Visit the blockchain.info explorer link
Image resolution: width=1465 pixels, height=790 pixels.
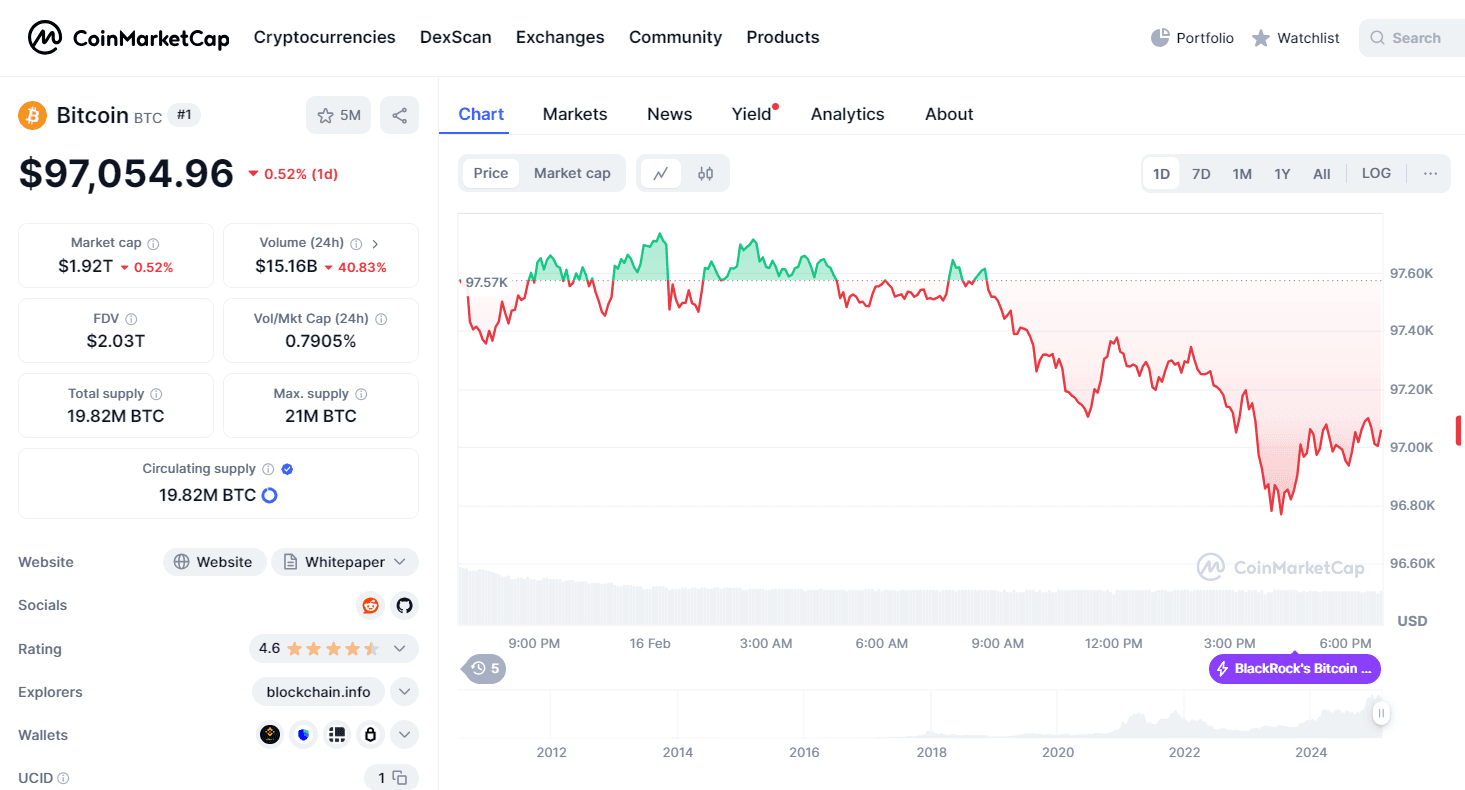[x=318, y=691]
